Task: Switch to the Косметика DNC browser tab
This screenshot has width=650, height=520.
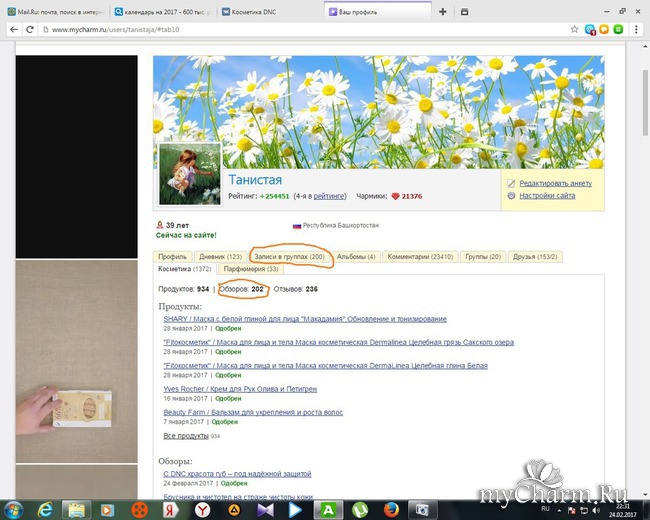Action: [x=265, y=12]
